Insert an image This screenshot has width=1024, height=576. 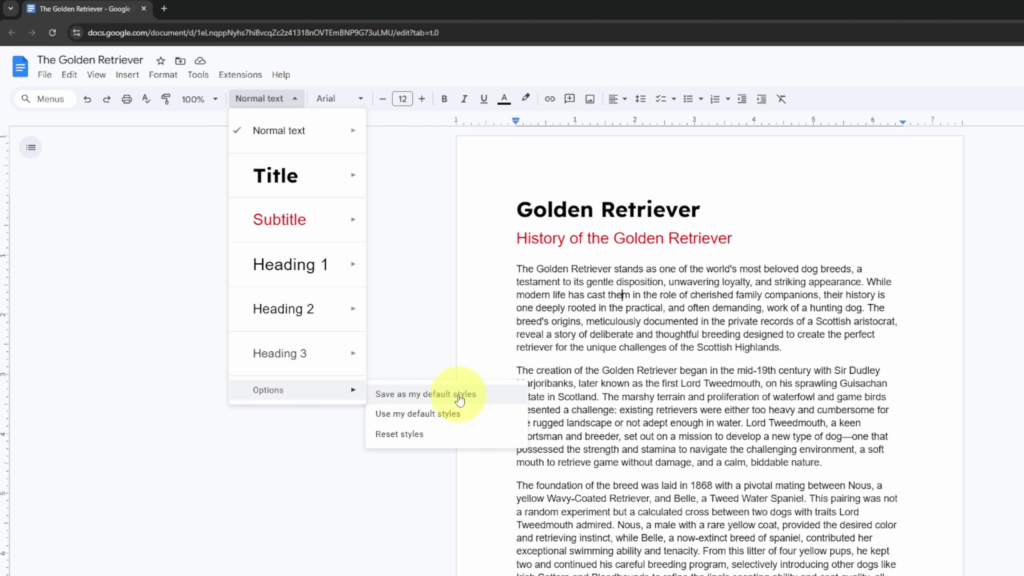pyautogui.click(x=590, y=98)
